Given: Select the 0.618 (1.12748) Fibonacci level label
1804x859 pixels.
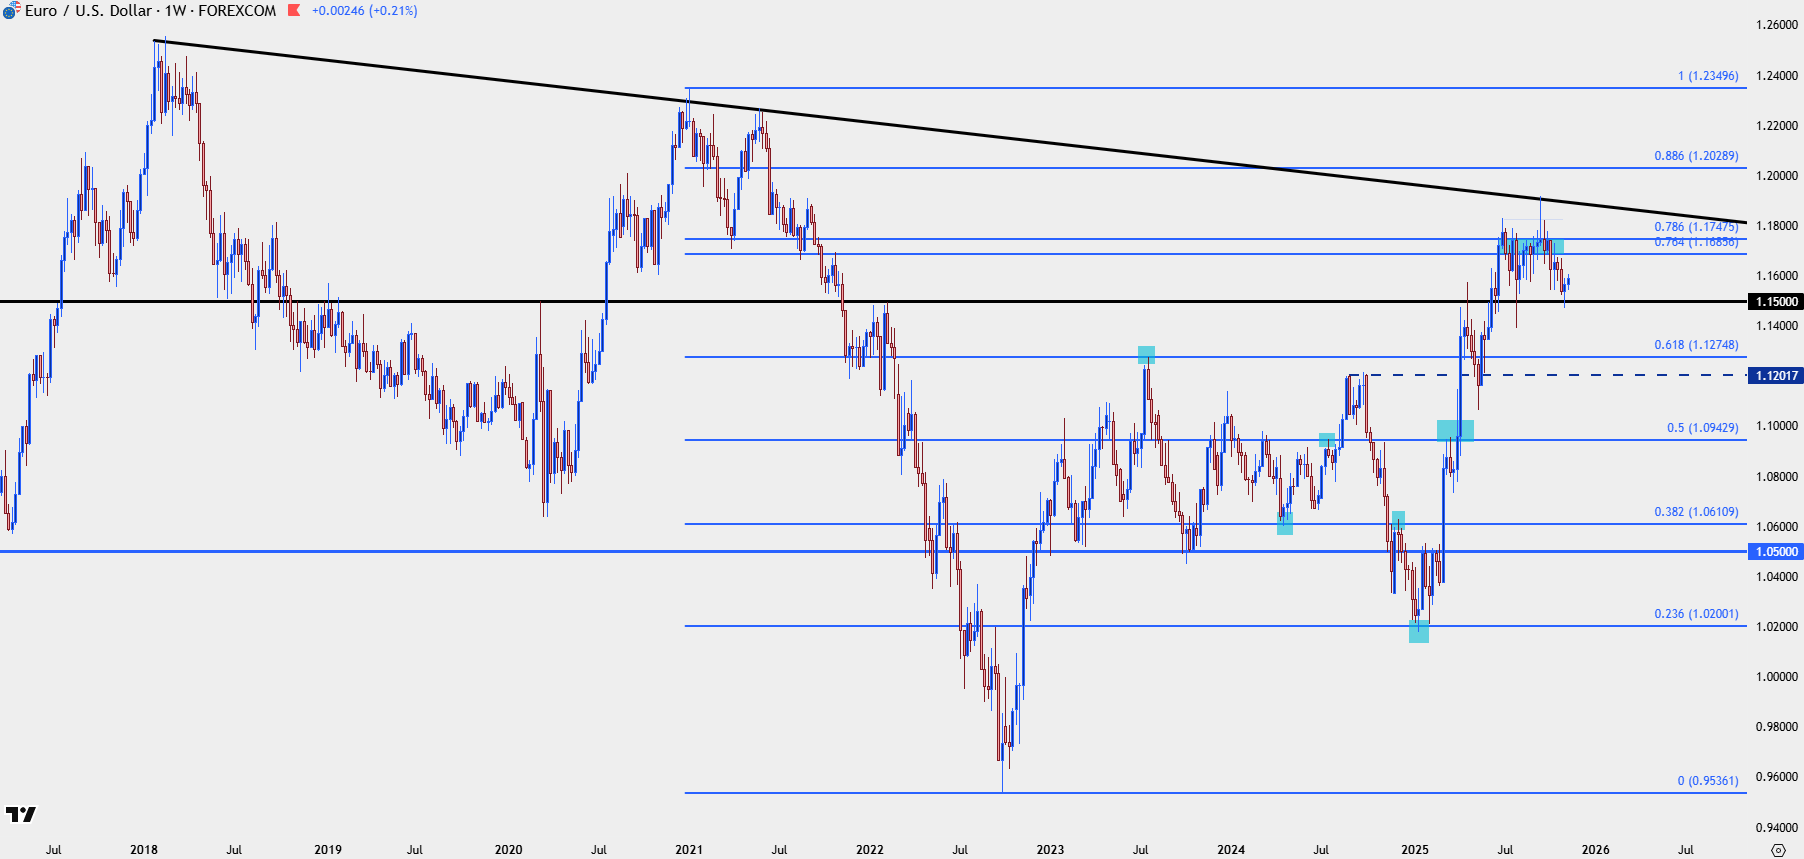Looking at the screenshot, I should click(x=1696, y=345).
